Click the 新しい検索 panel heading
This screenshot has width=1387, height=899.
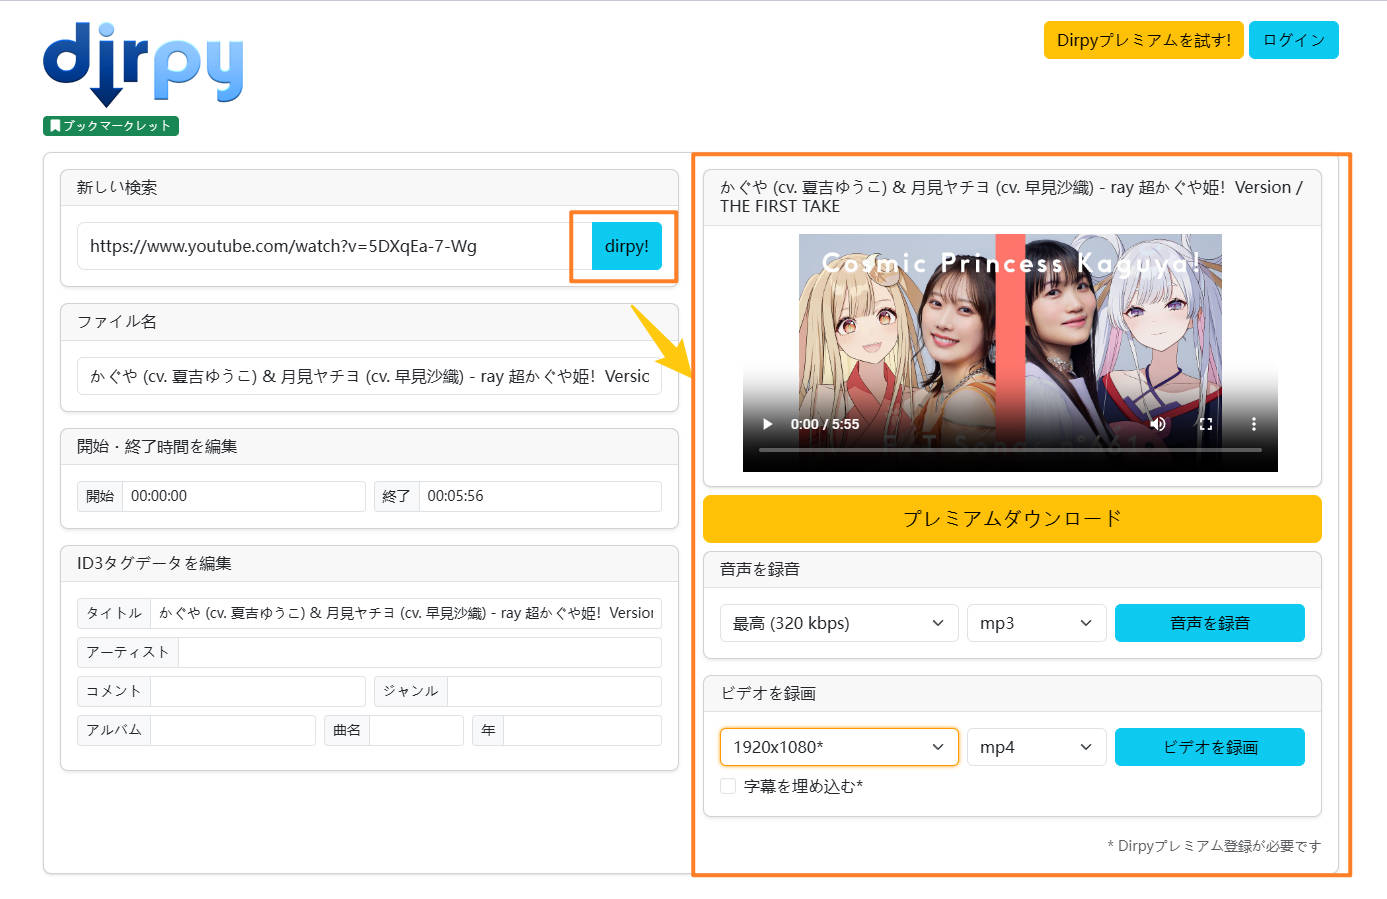[117, 188]
